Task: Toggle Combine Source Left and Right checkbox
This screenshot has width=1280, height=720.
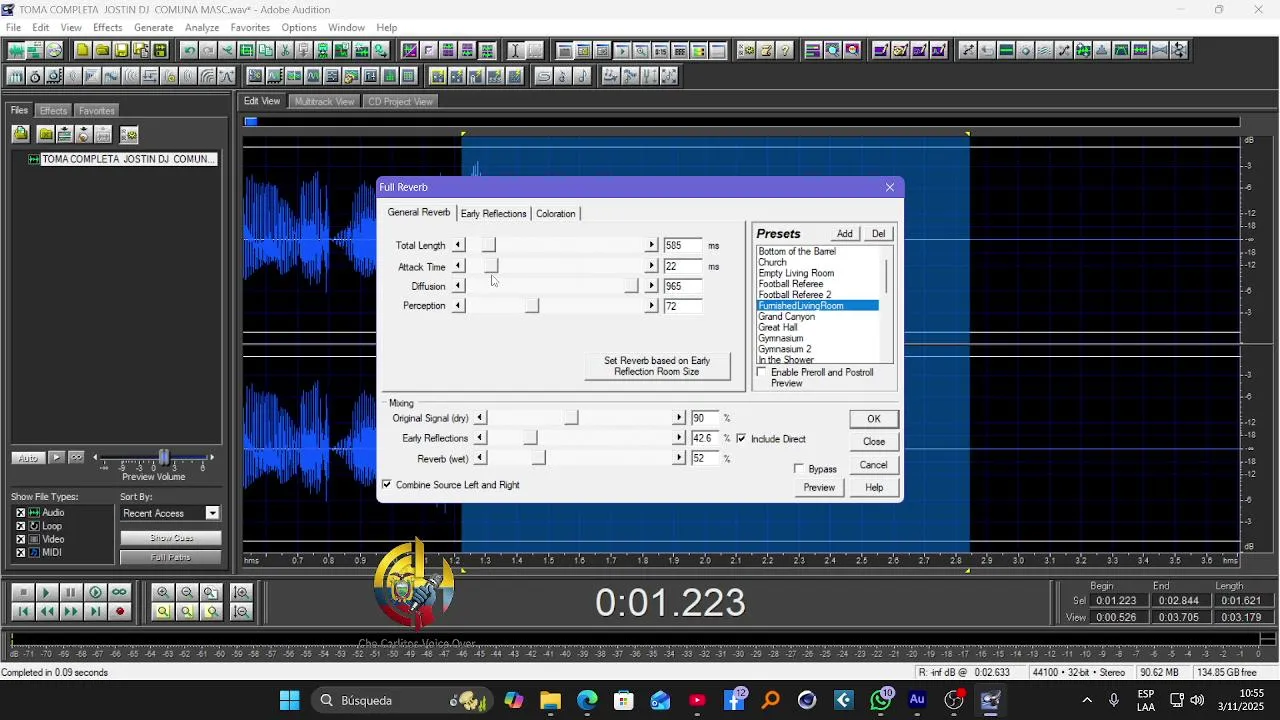Action: [387, 484]
